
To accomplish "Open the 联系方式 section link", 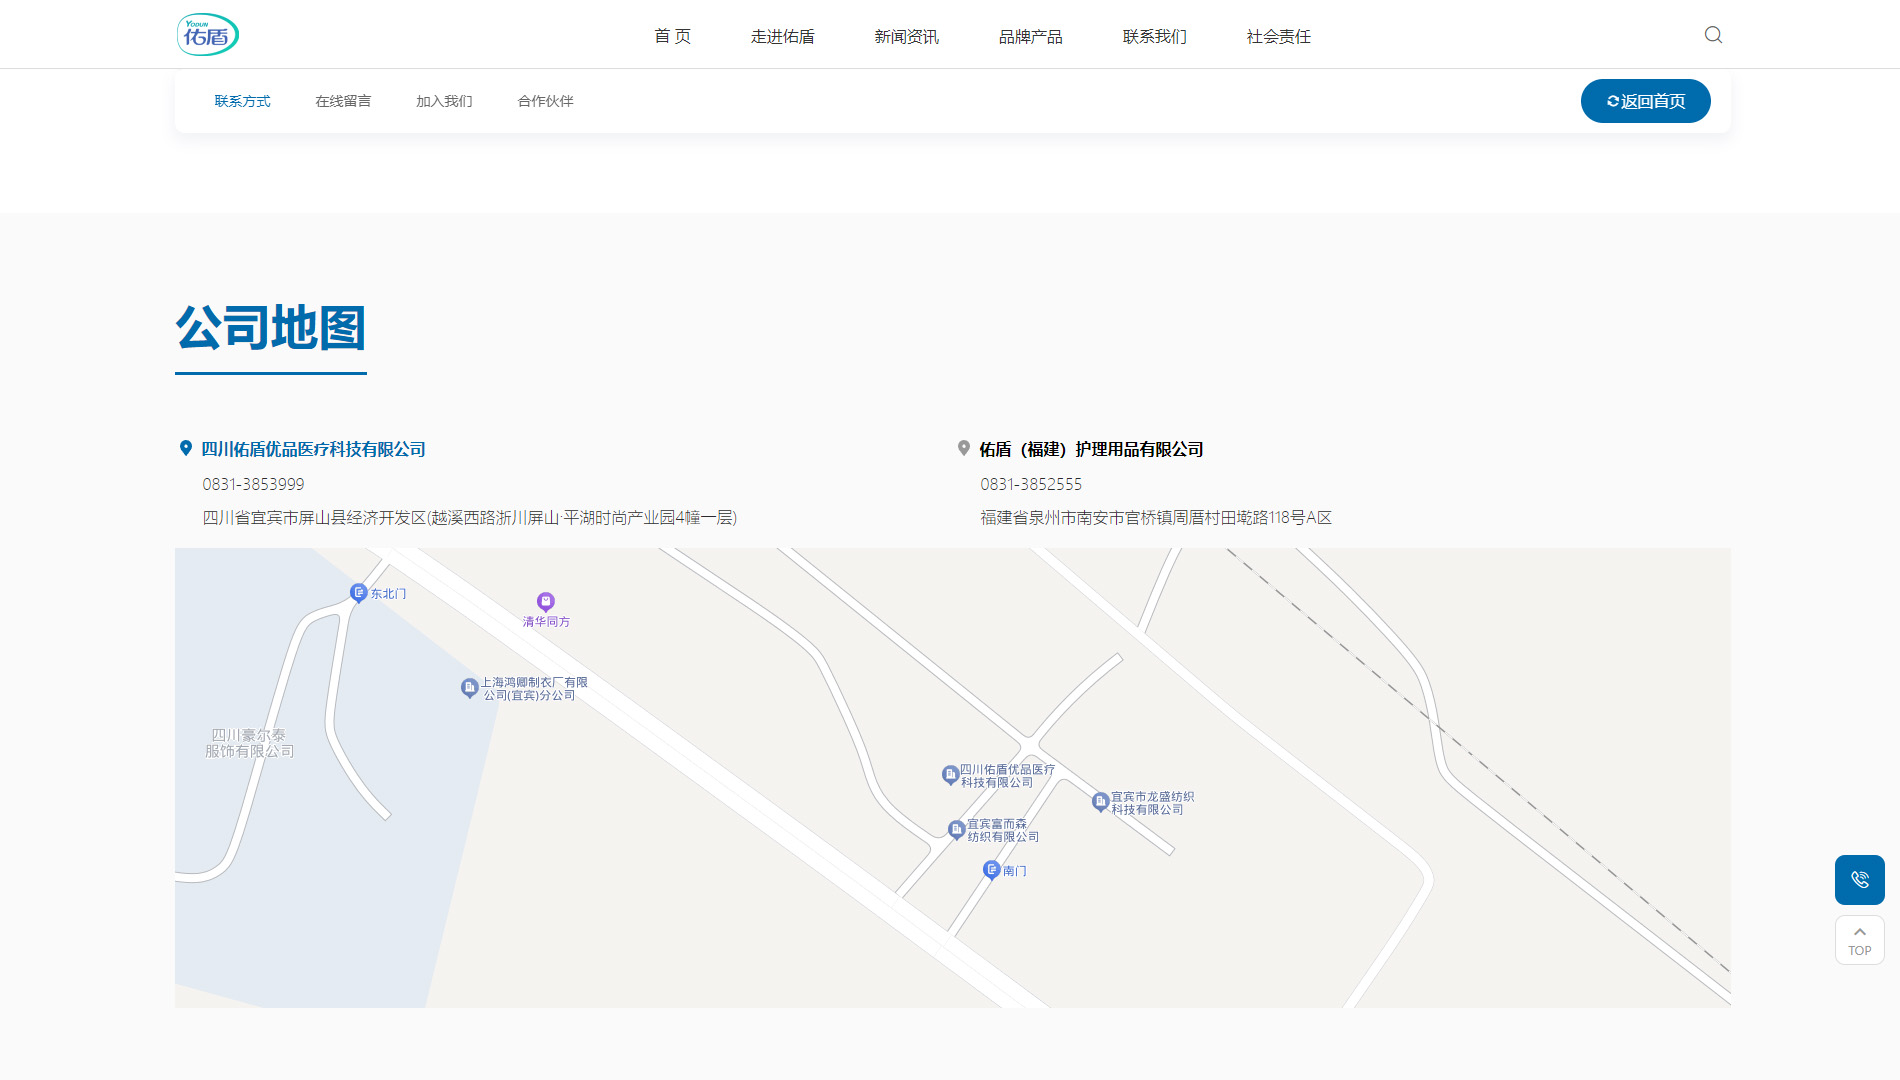I will [x=242, y=101].
